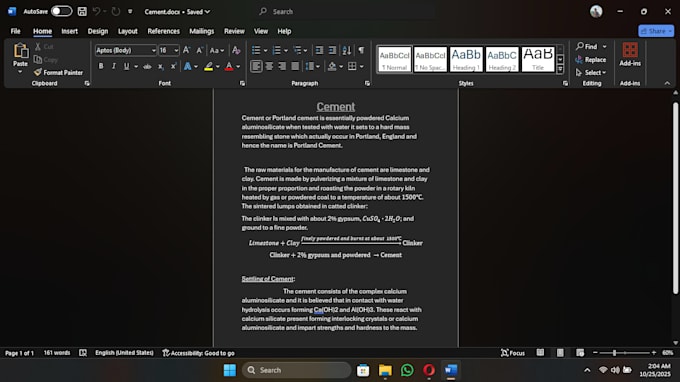Decrease font size with shrink font icon
The image size is (680, 382).
pyautogui.click(x=199, y=50)
